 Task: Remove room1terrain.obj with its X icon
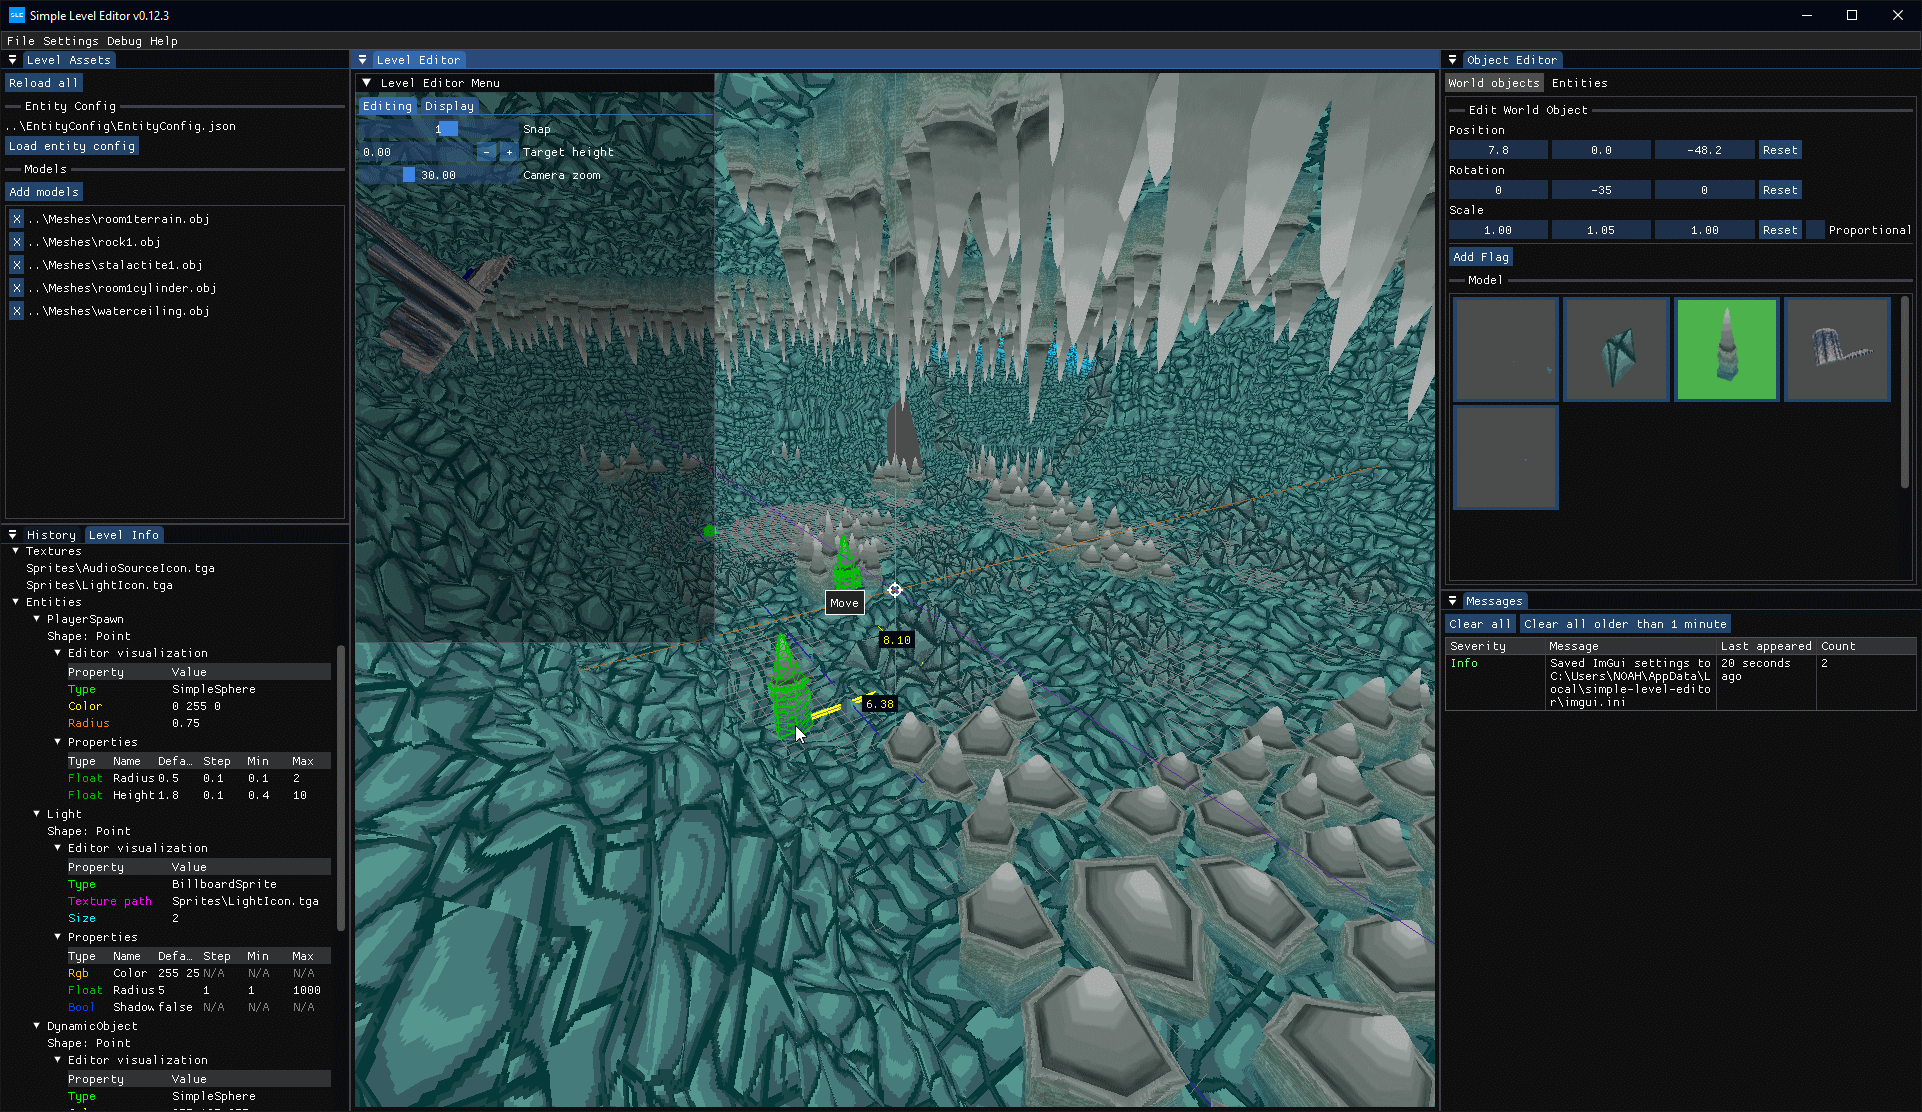point(17,219)
